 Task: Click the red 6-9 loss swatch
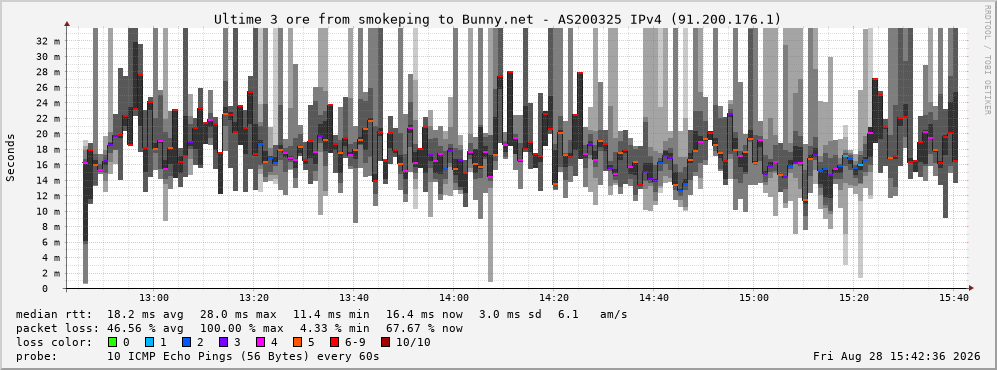coord(336,342)
